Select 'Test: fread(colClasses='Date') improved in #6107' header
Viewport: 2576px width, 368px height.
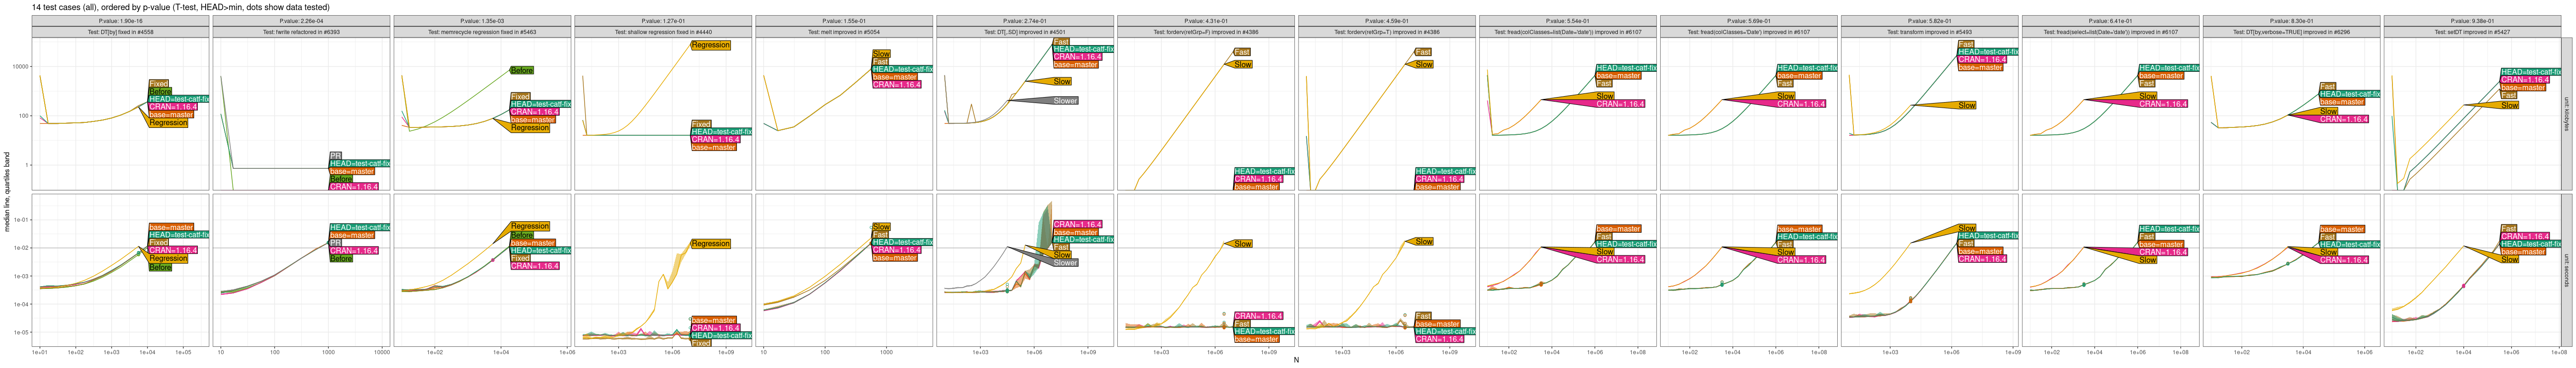[1749, 32]
